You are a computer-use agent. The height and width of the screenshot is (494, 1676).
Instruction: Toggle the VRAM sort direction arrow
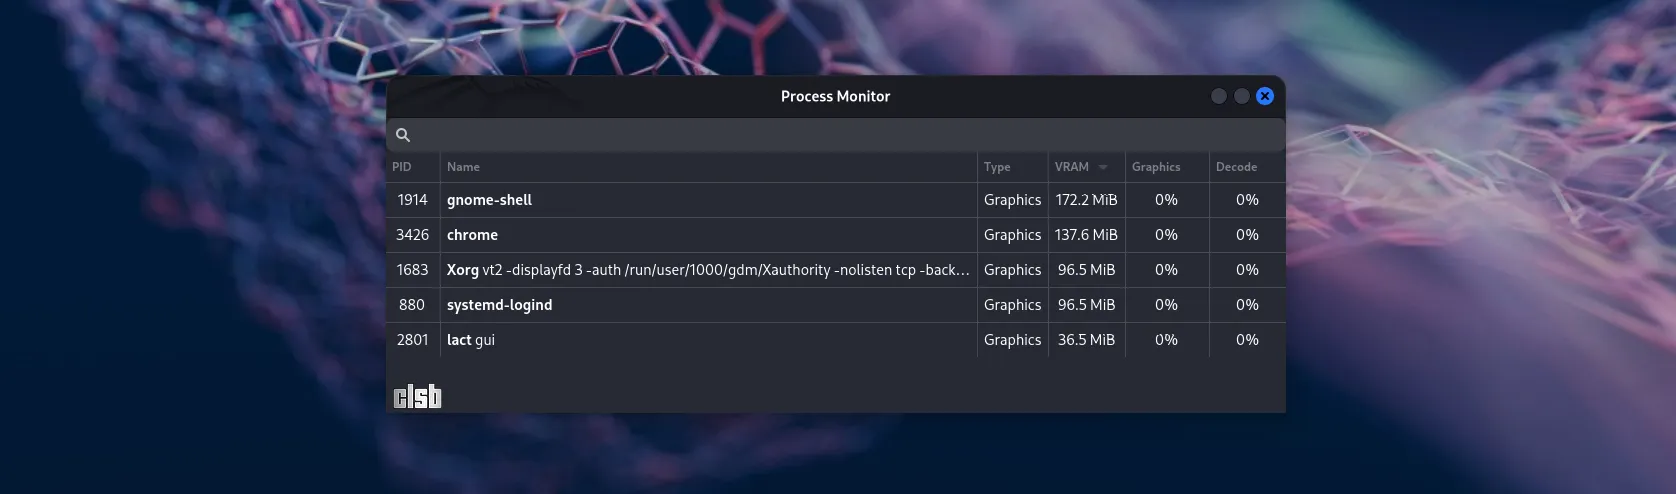pos(1103,167)
